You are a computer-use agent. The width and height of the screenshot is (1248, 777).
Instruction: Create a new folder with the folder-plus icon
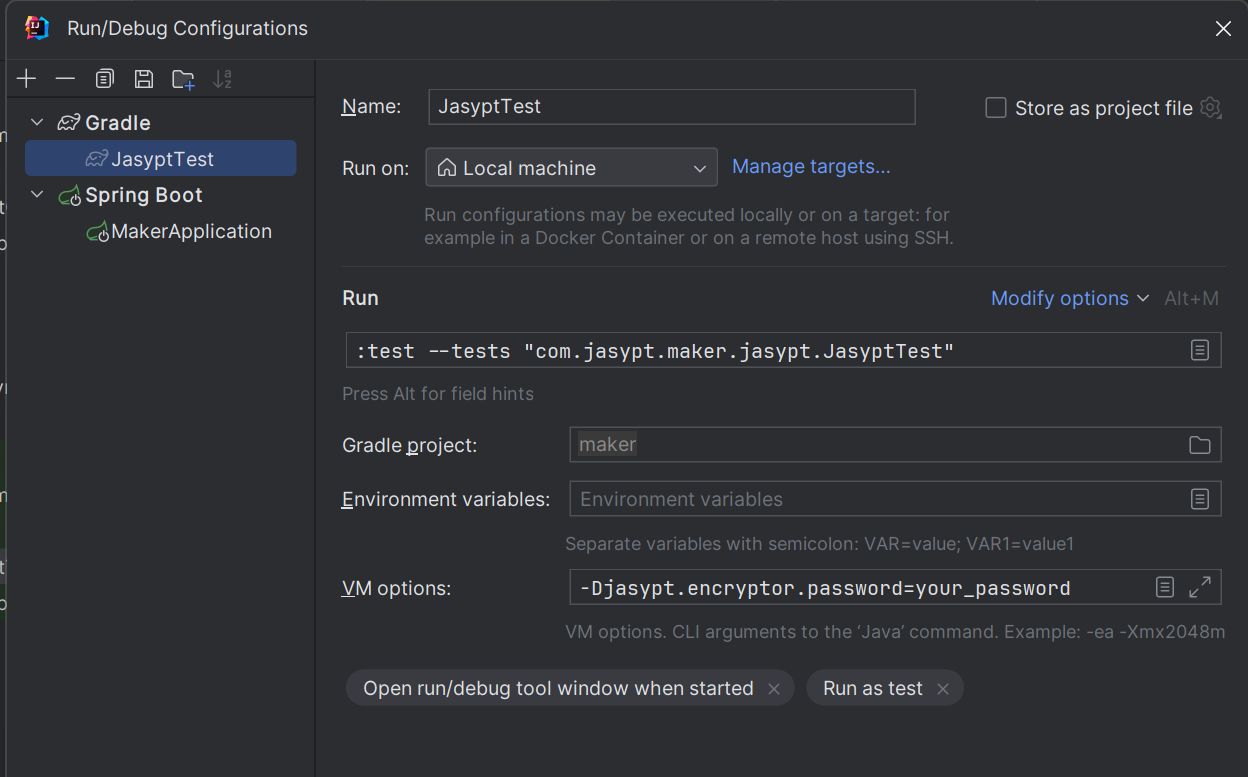tap(183, 80)
